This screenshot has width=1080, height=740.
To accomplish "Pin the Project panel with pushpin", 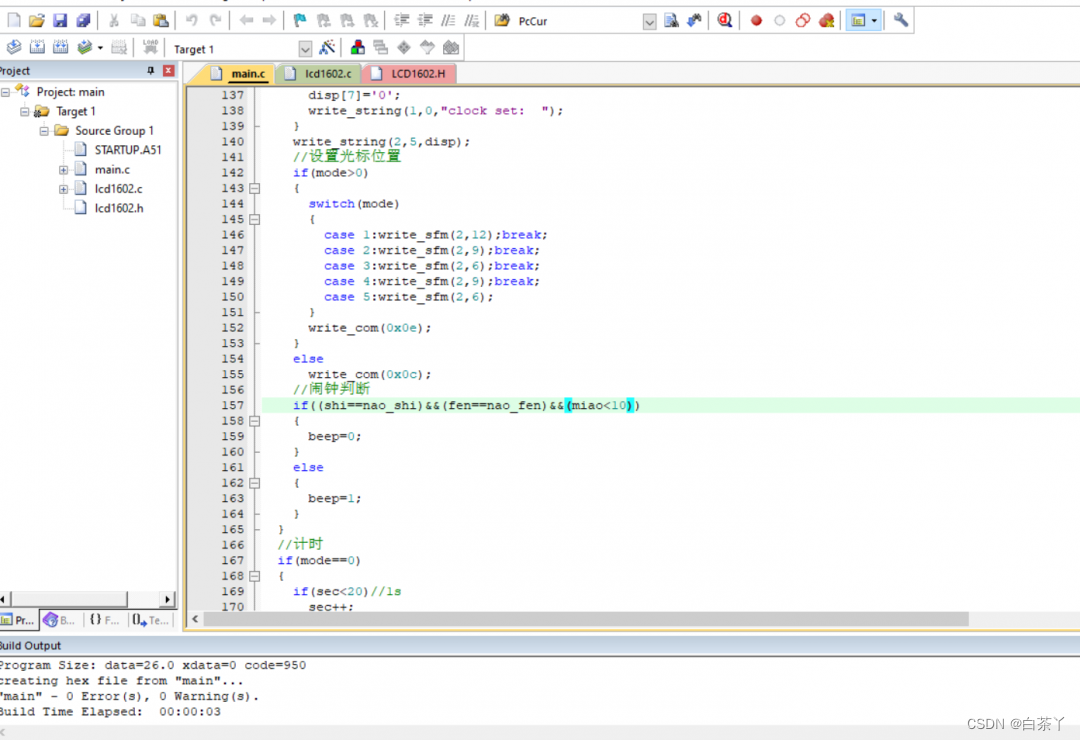I will click(x=151, y=71).
